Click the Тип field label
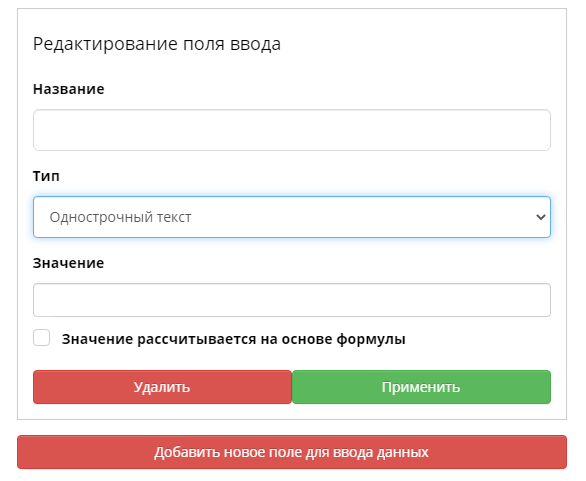Viewport: 586px width, 481px height. tap(46, 176)
